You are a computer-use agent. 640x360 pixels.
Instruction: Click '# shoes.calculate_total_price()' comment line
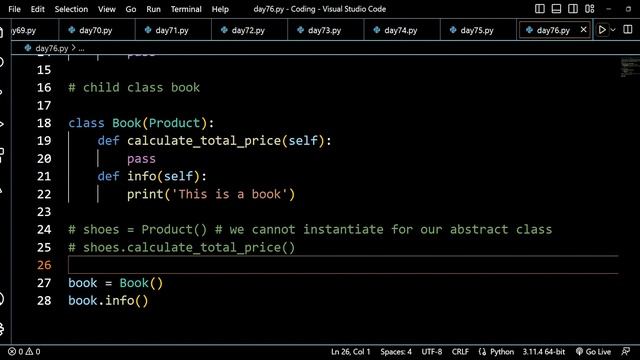coord(182,247)
